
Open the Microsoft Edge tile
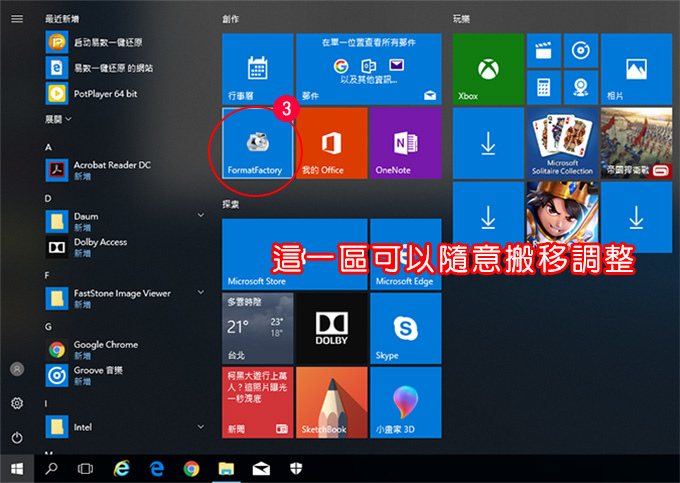(406, 254)
